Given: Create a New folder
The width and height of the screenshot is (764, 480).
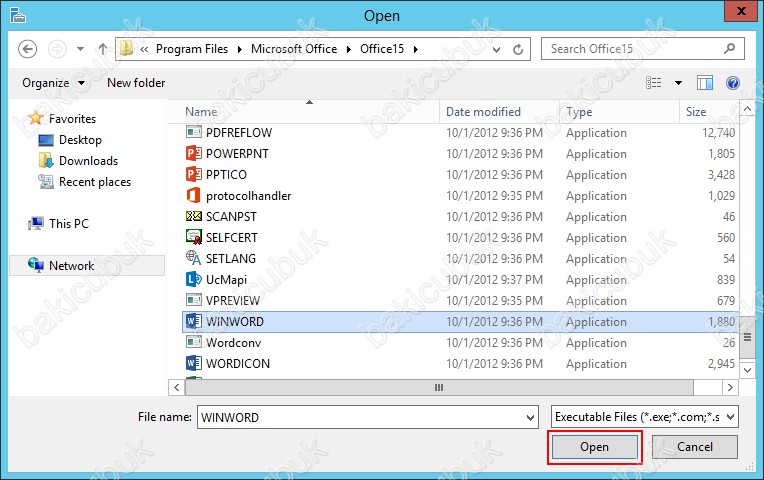Looking at the screenshot, I should click(x=136, y=83).
